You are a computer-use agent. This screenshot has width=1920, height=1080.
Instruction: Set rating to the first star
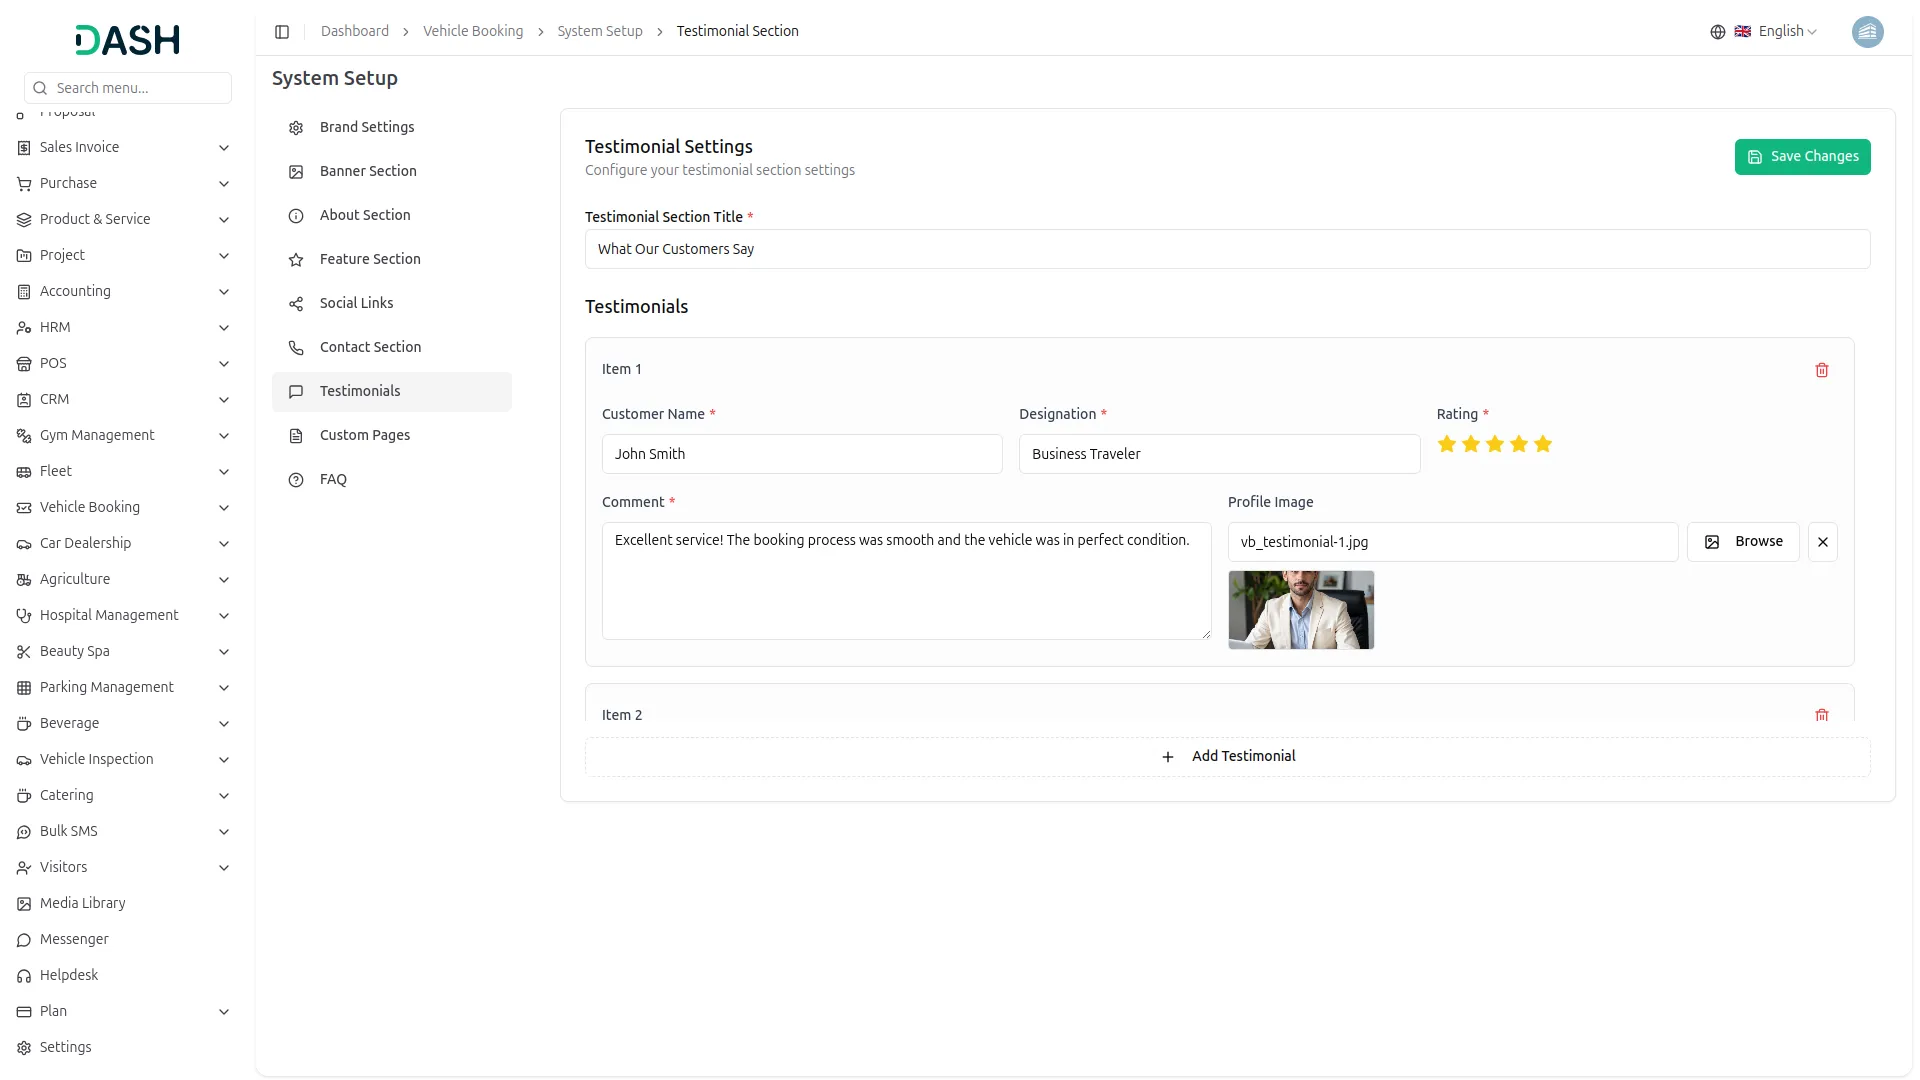[x=1446, y=444]
